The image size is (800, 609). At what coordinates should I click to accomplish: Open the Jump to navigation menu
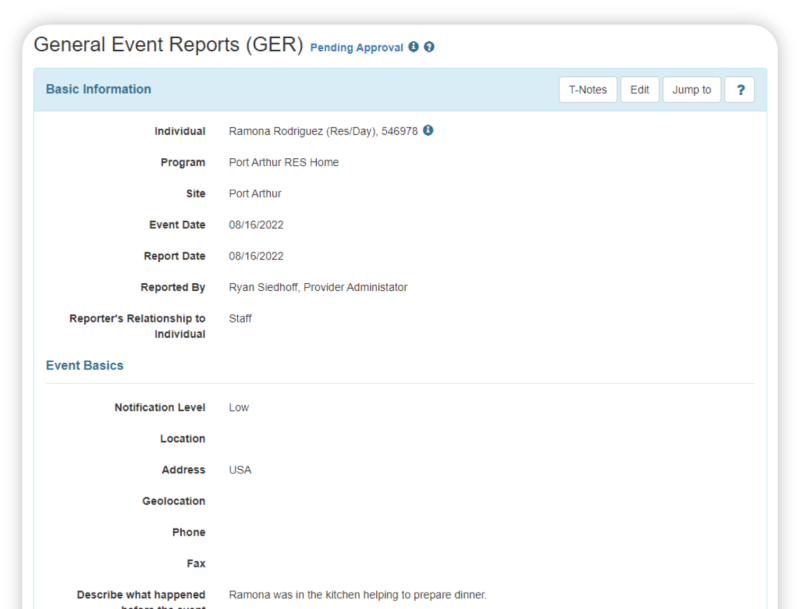pos(692,89)
